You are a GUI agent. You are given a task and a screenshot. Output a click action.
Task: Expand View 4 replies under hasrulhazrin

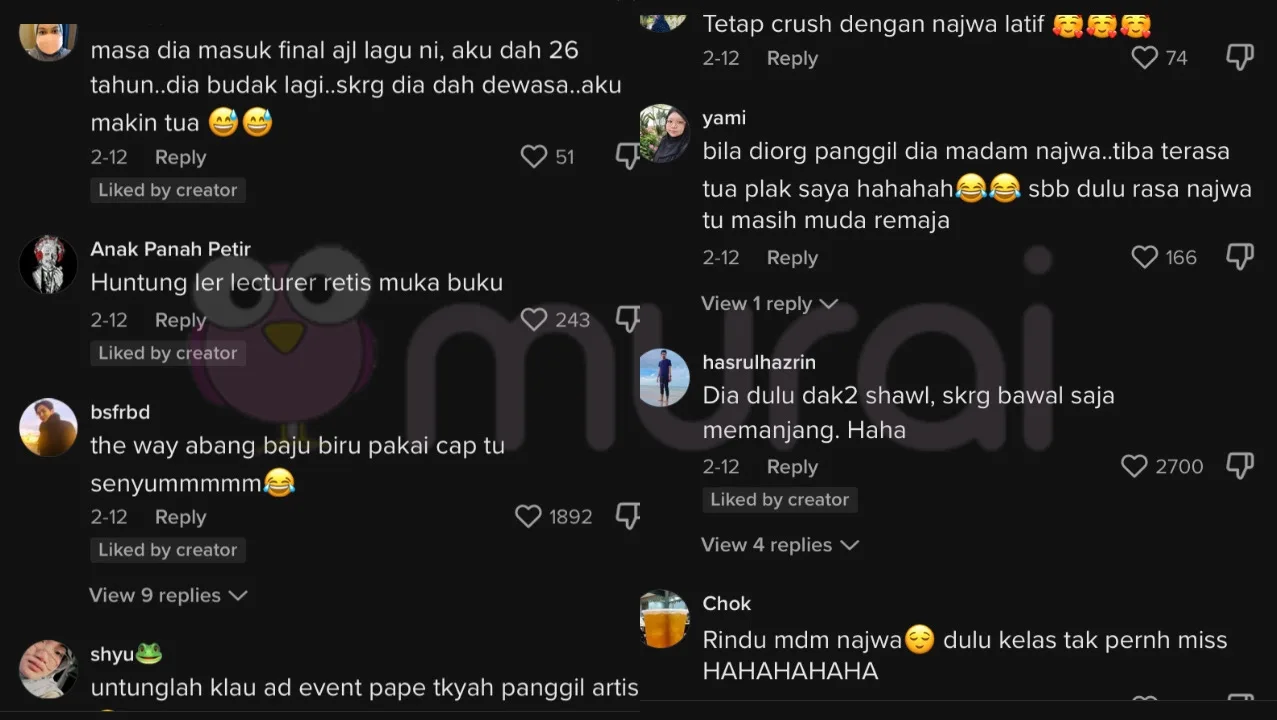(780, 545)
